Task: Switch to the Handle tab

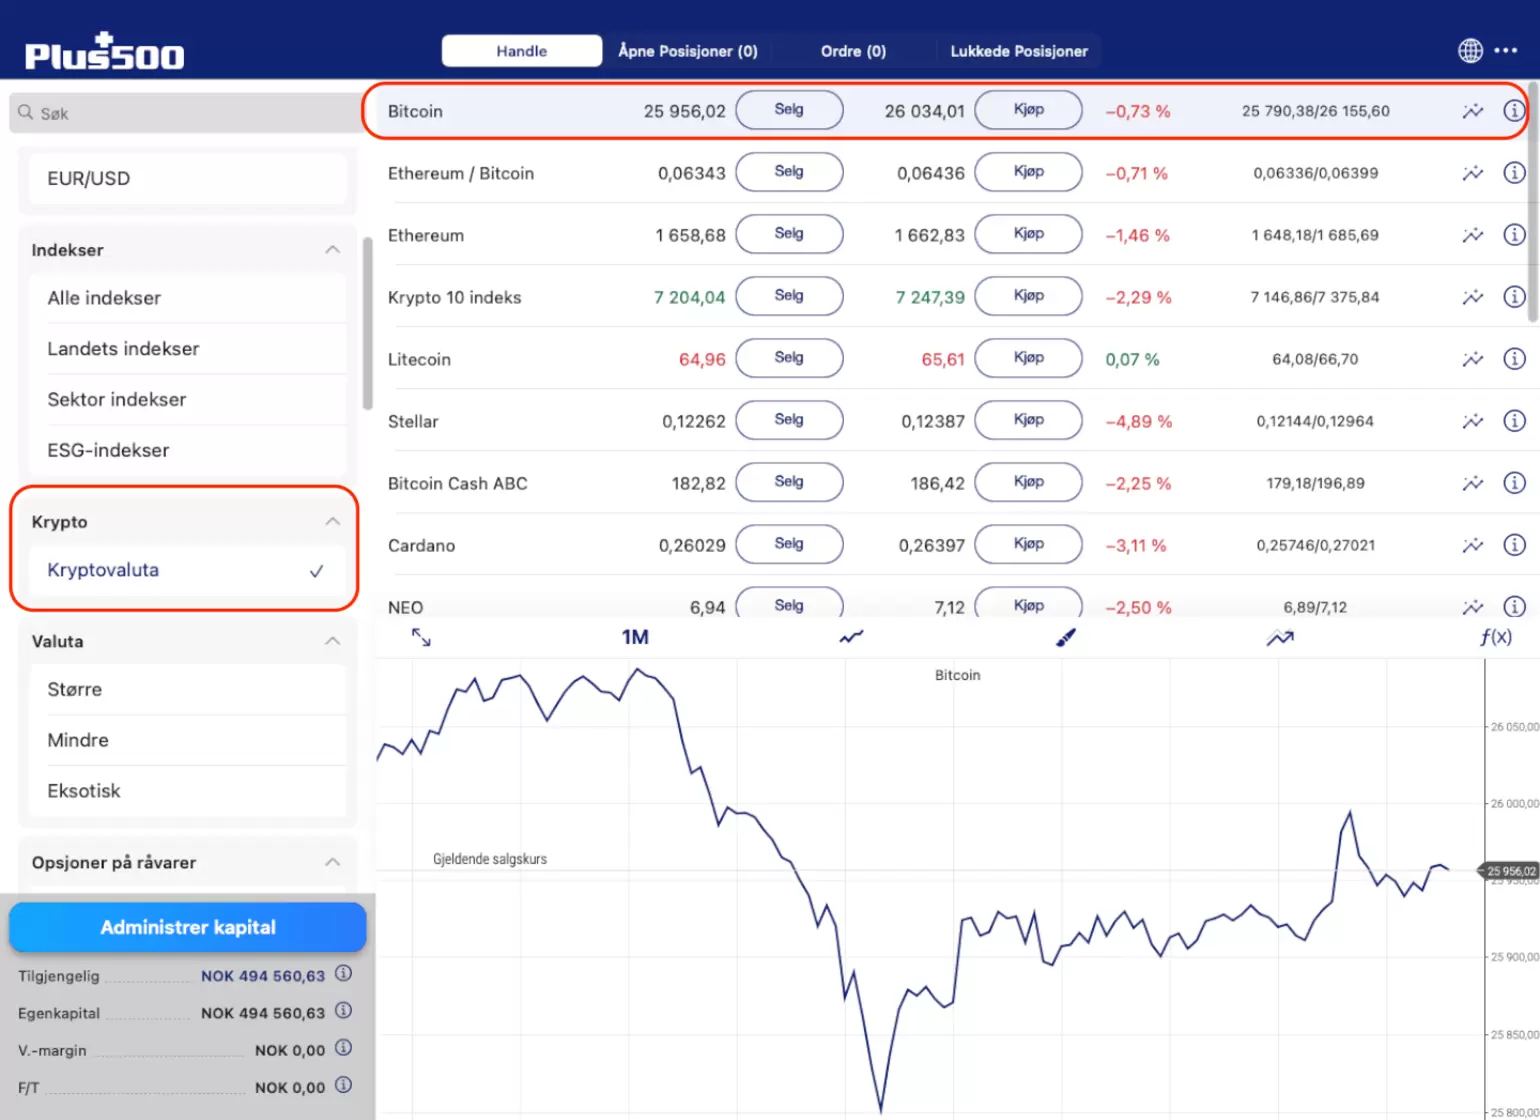Action: 522,51
